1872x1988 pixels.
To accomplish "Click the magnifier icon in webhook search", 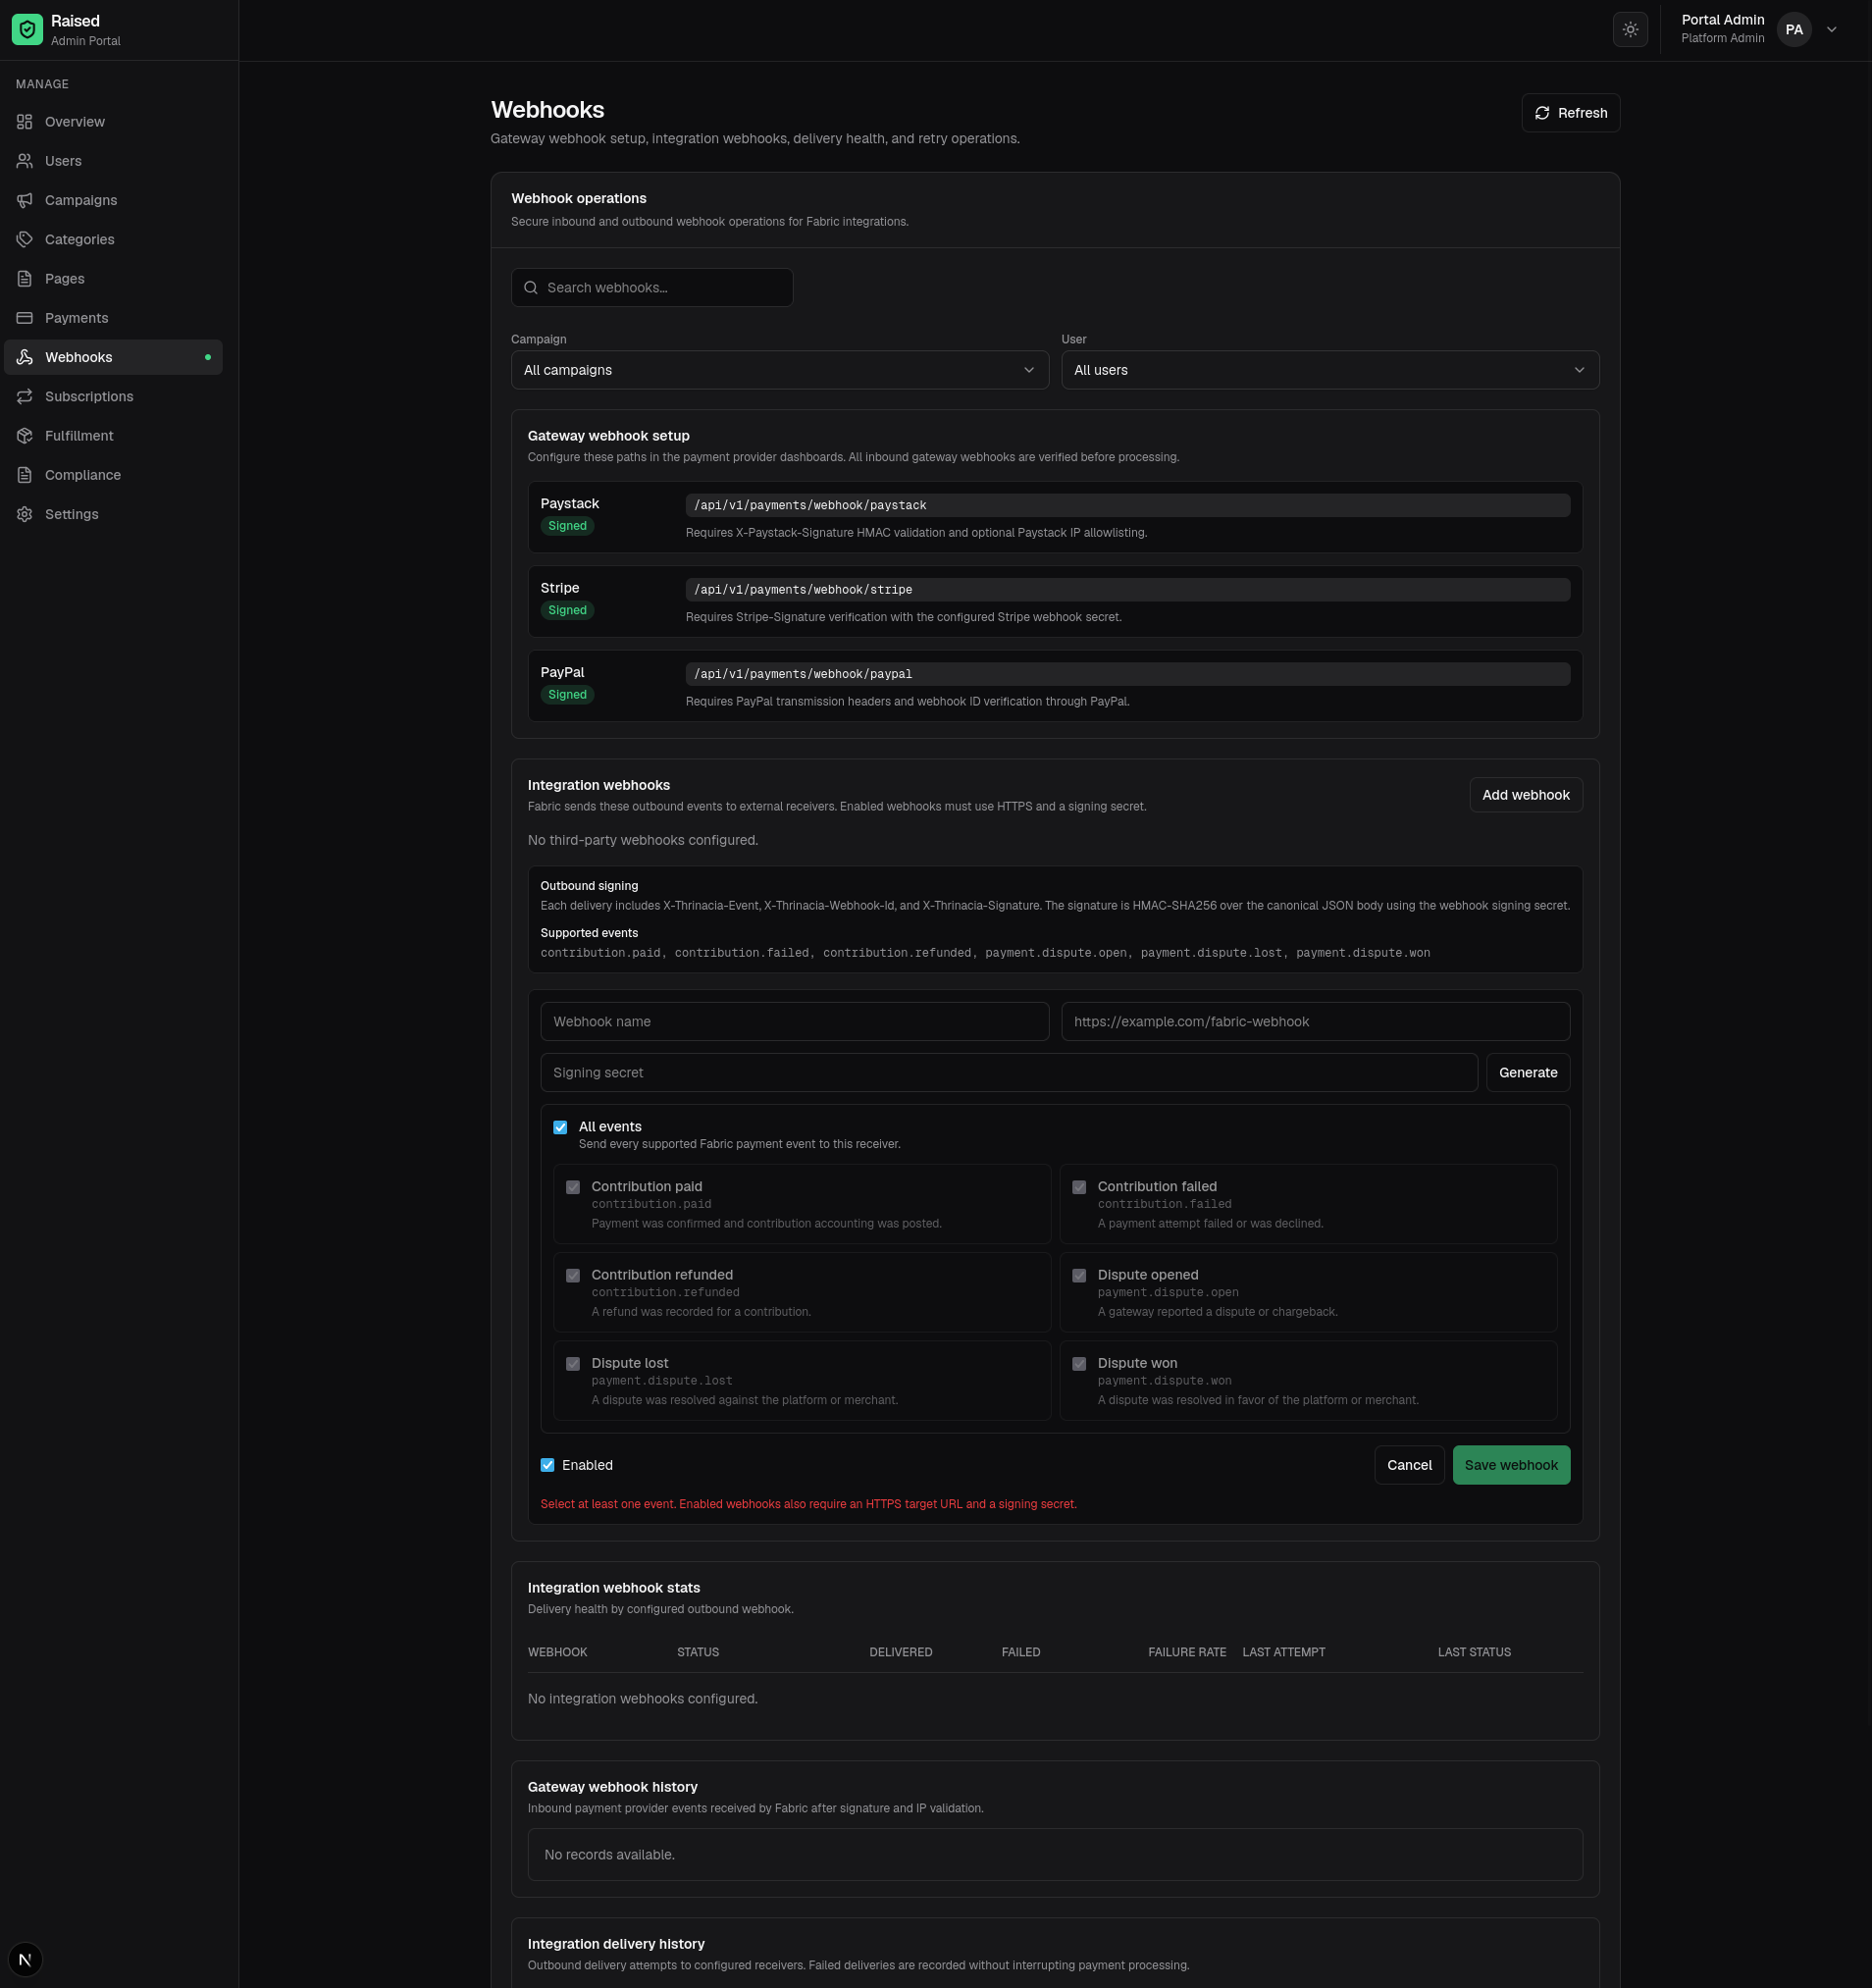I will tap(531, 288).
